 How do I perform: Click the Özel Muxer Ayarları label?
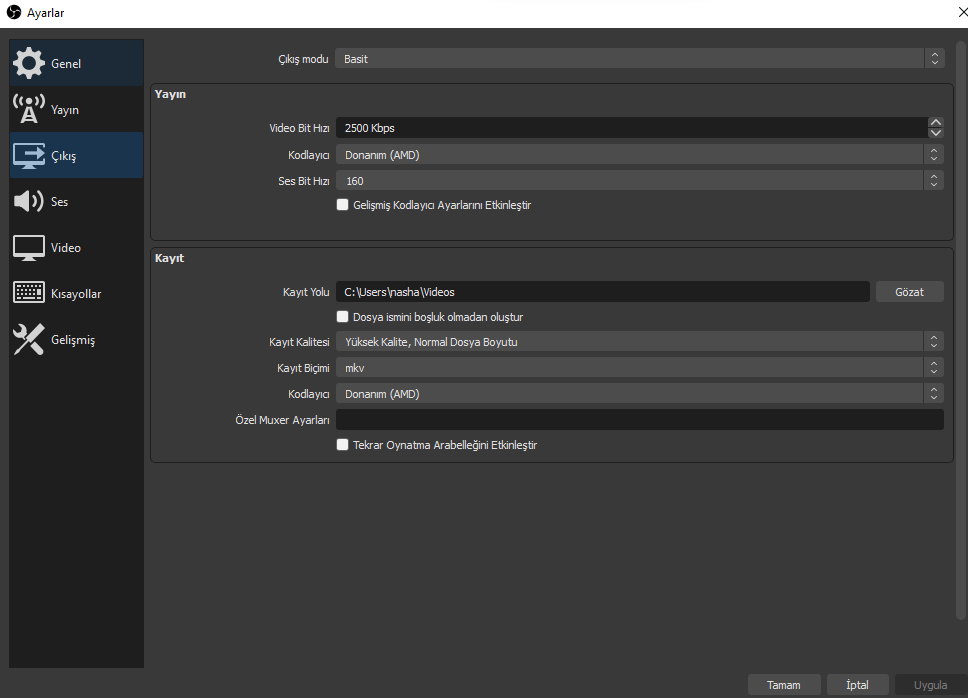[282, 420]
